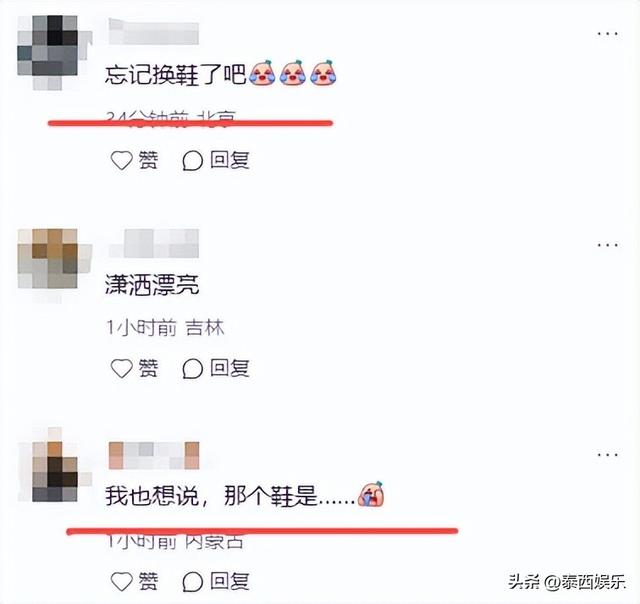
Task: Open the more options dots on third comment
Action: click(607, 454)
